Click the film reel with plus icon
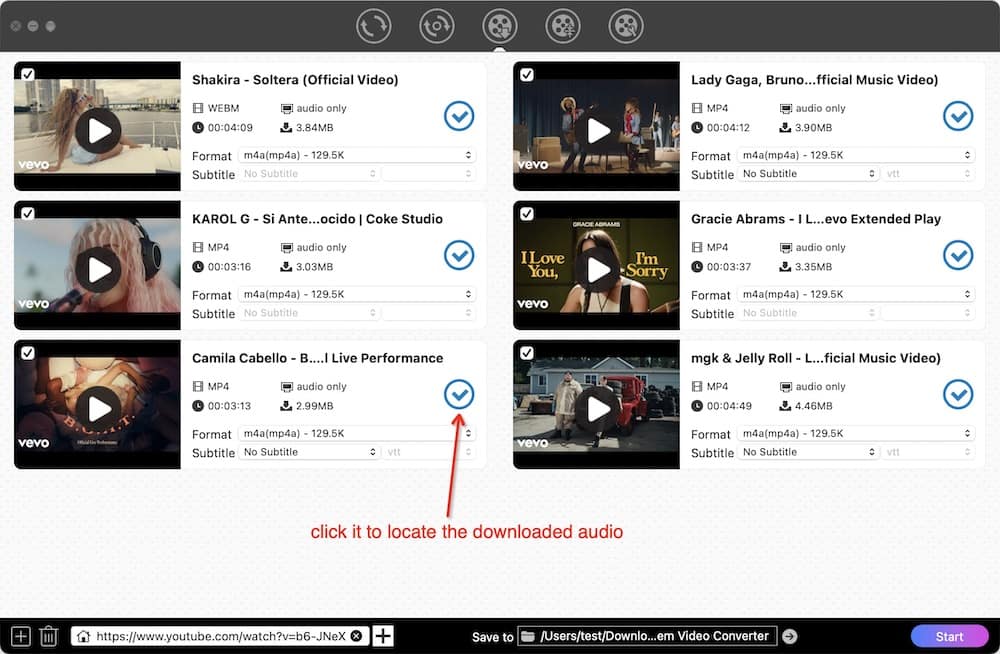This screenshot has width=1000, height=654. point(563,26)
